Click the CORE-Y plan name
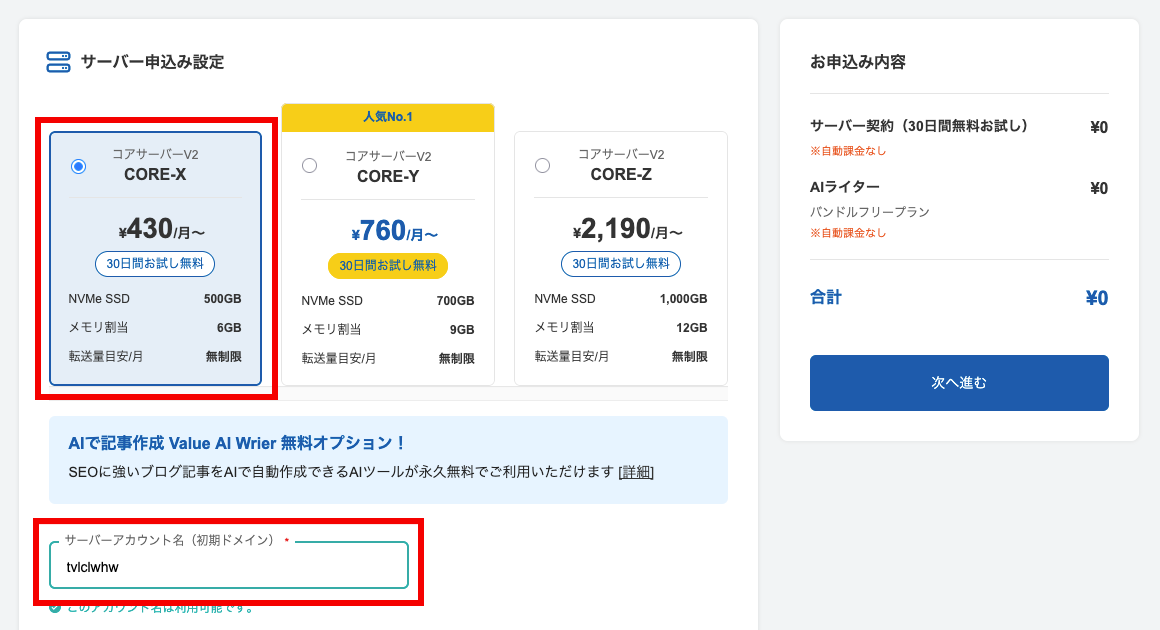 [388, 177]
